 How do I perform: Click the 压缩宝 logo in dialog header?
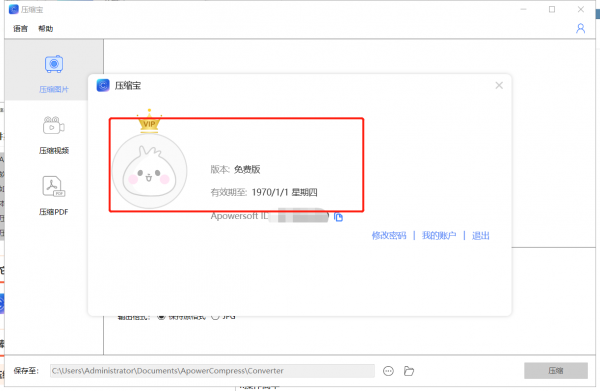pyautogui.click(x=103, y=85)
